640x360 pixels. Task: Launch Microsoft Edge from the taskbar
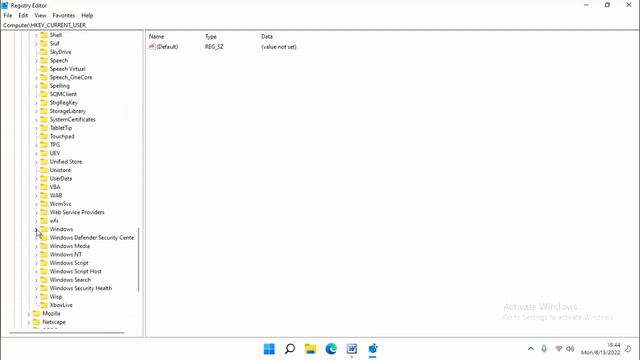[331, 349]
